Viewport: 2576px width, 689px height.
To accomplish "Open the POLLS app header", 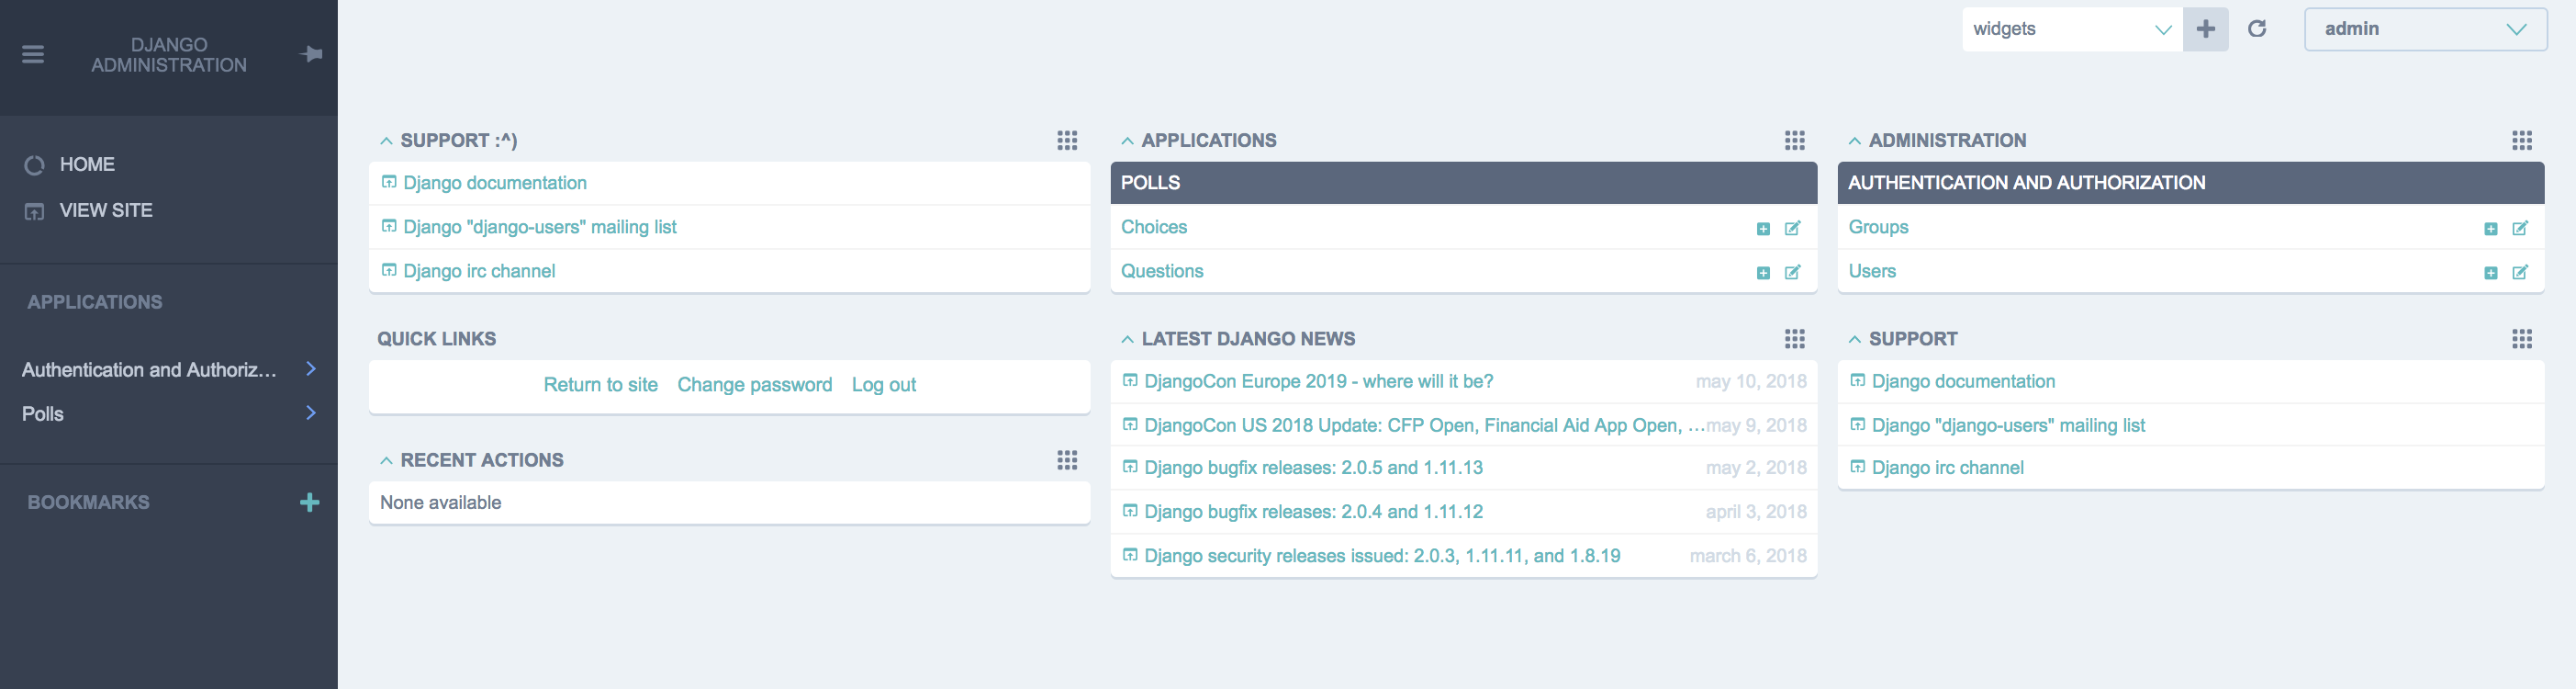I will (x=1150, y=183).
